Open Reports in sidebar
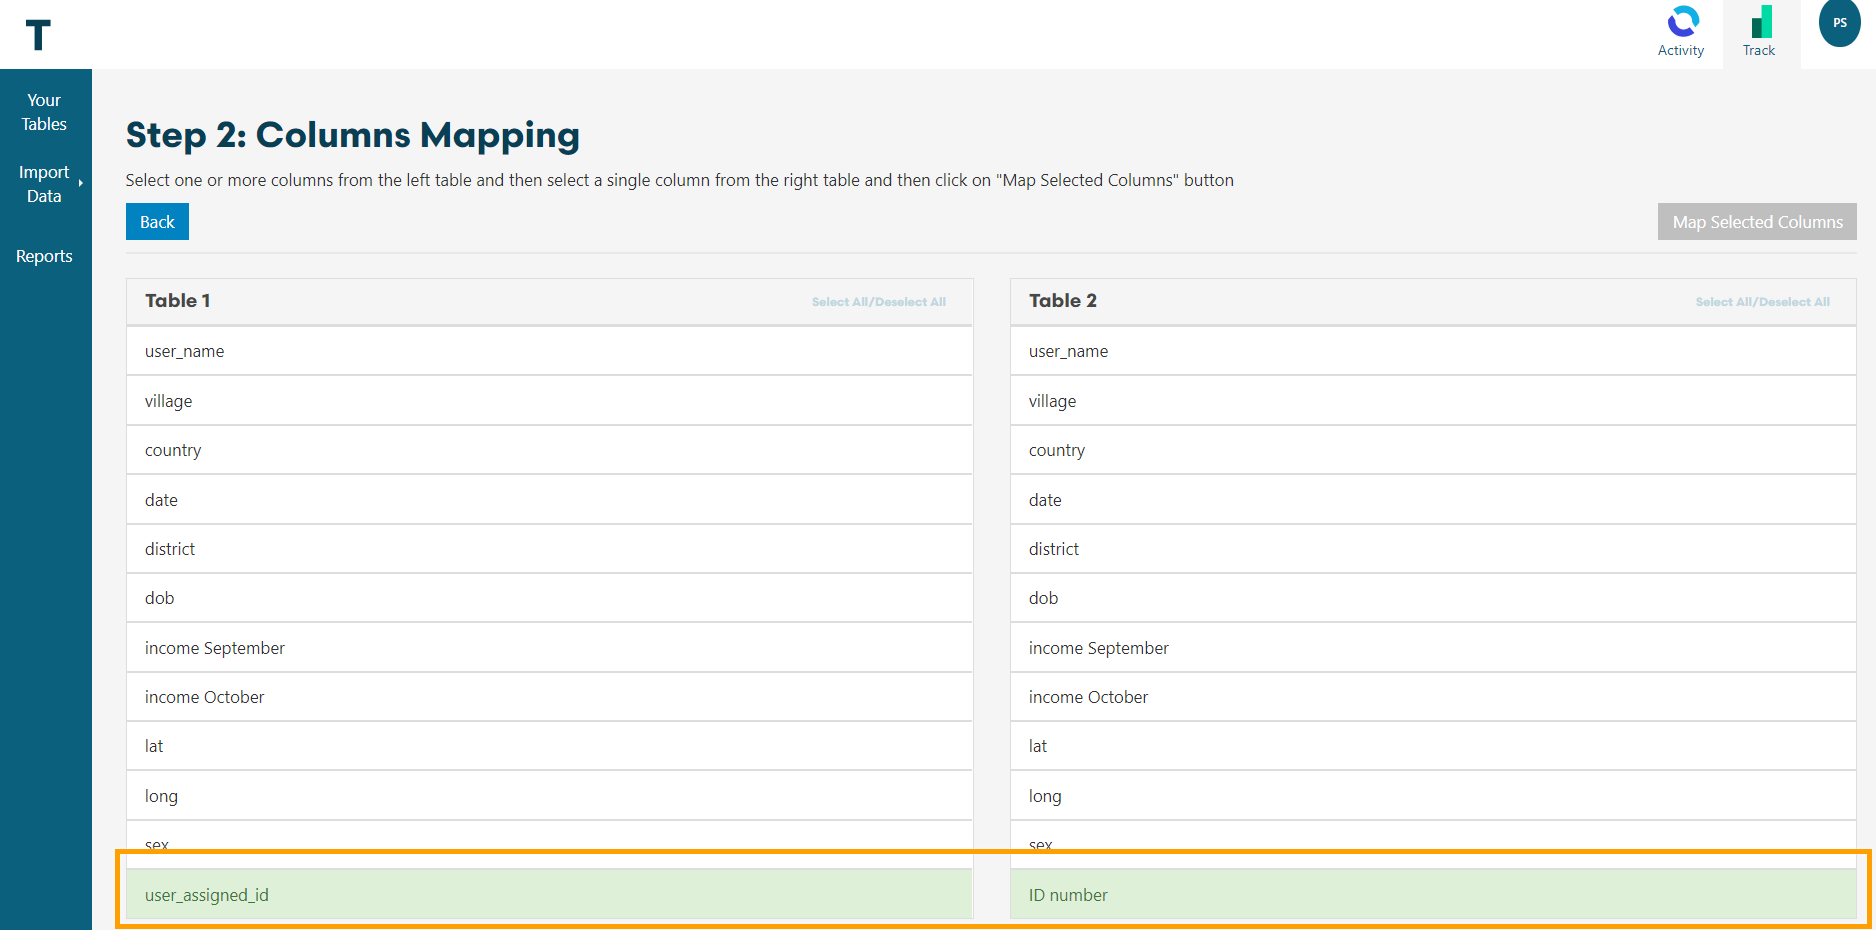This screenshot has height=930, width=1876. click(44, 256)
